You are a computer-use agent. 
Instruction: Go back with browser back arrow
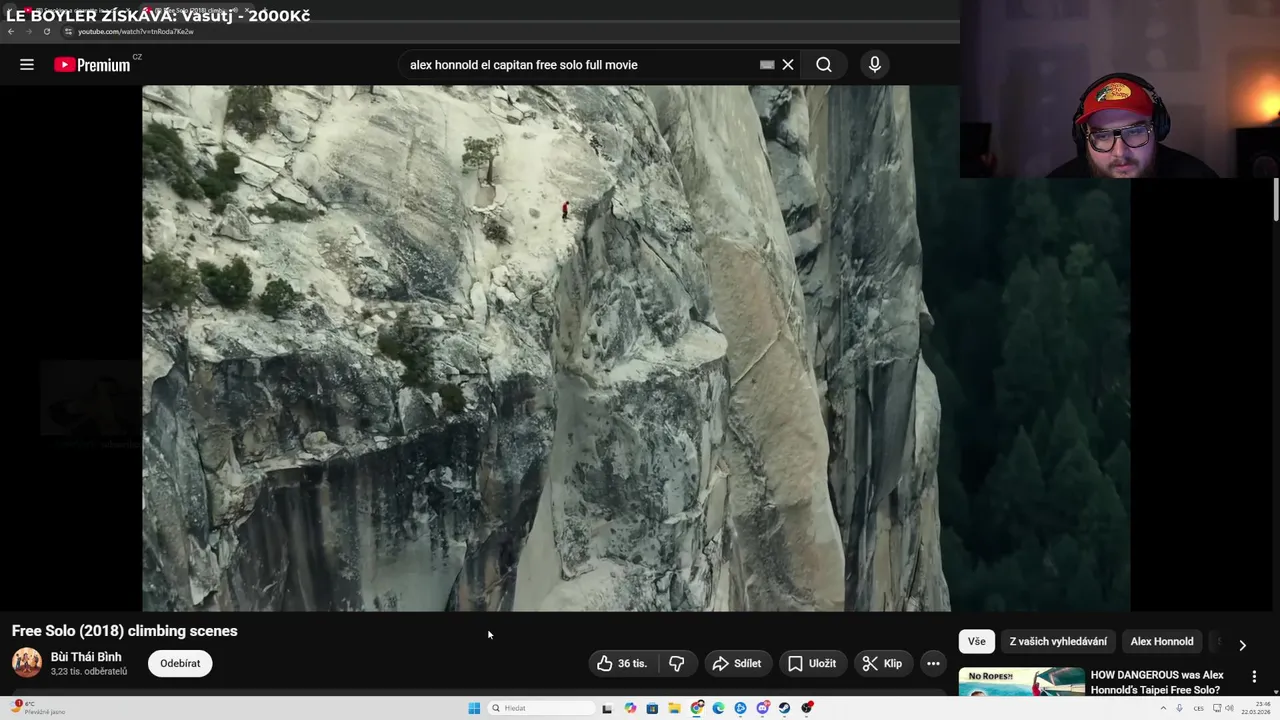coord(11,31)
